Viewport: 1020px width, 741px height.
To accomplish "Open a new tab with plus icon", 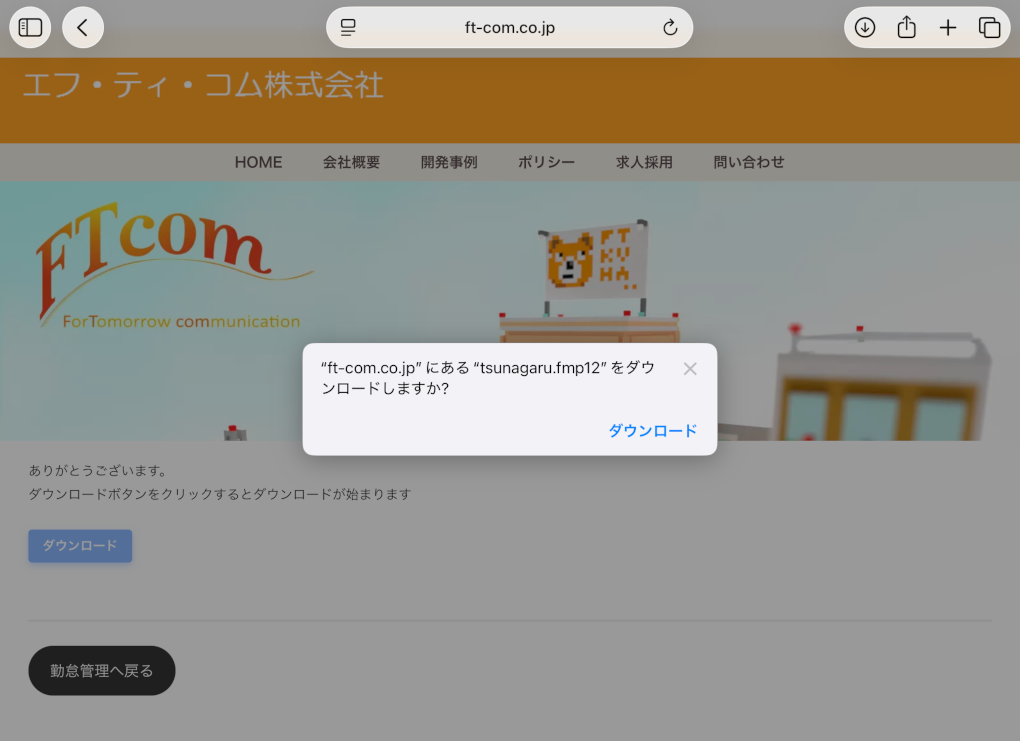I will point(948,28).
